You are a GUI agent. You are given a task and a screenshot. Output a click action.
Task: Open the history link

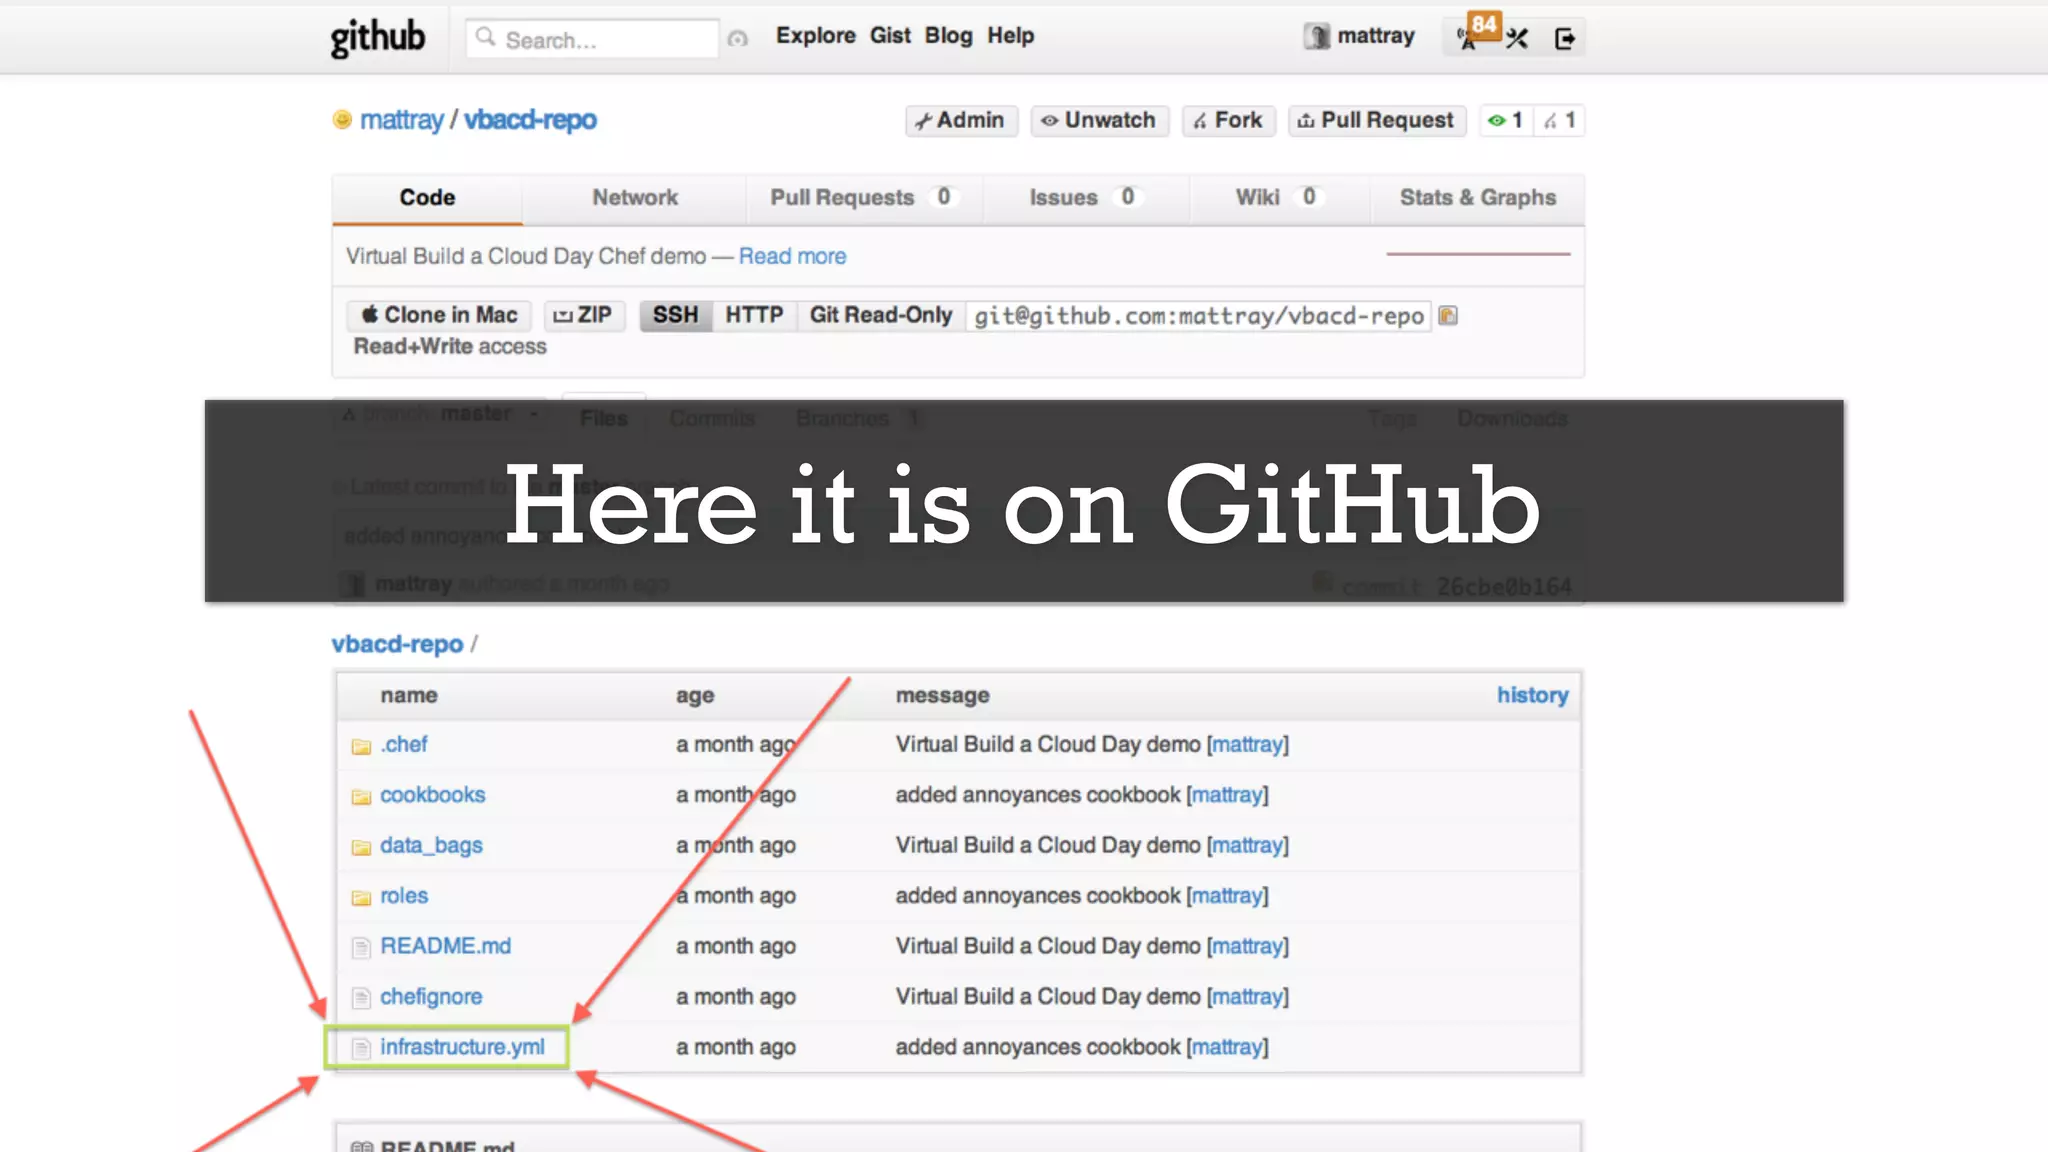coord(1532,695)
